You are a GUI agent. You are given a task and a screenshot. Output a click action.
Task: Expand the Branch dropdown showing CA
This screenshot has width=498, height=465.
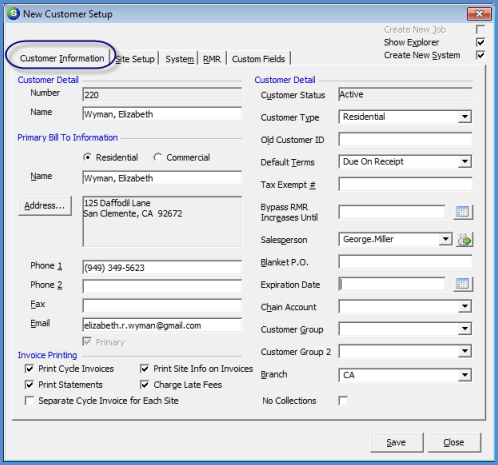tap(464, 375)
